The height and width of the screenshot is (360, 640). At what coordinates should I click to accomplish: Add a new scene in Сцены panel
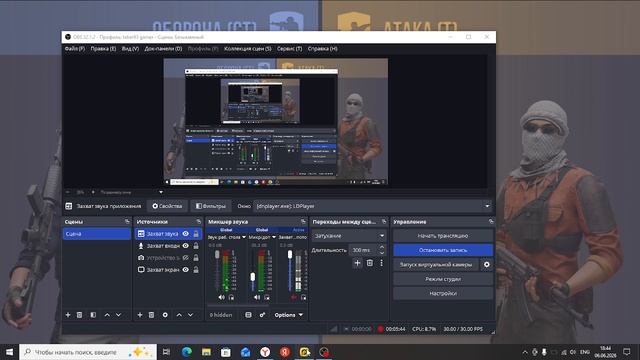tap(68, 315)
